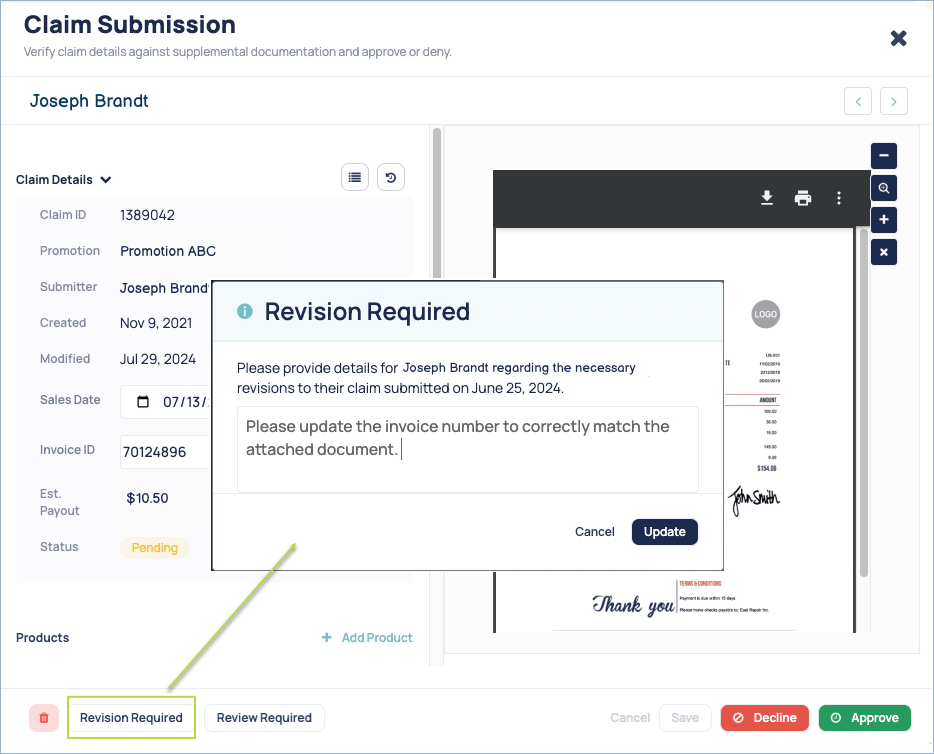
Task: Decline the claim
Action: 764,717
